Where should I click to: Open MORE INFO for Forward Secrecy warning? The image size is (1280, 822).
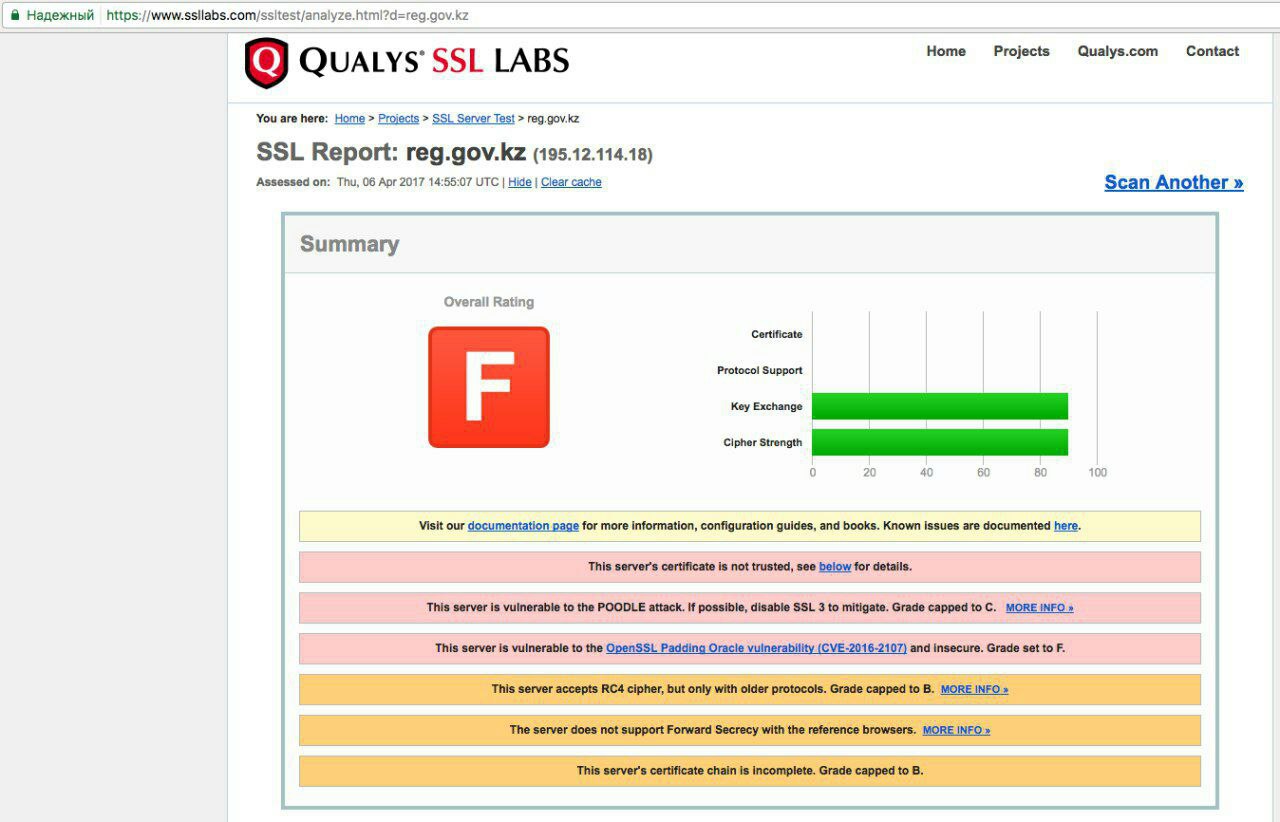tap(956, 730)
